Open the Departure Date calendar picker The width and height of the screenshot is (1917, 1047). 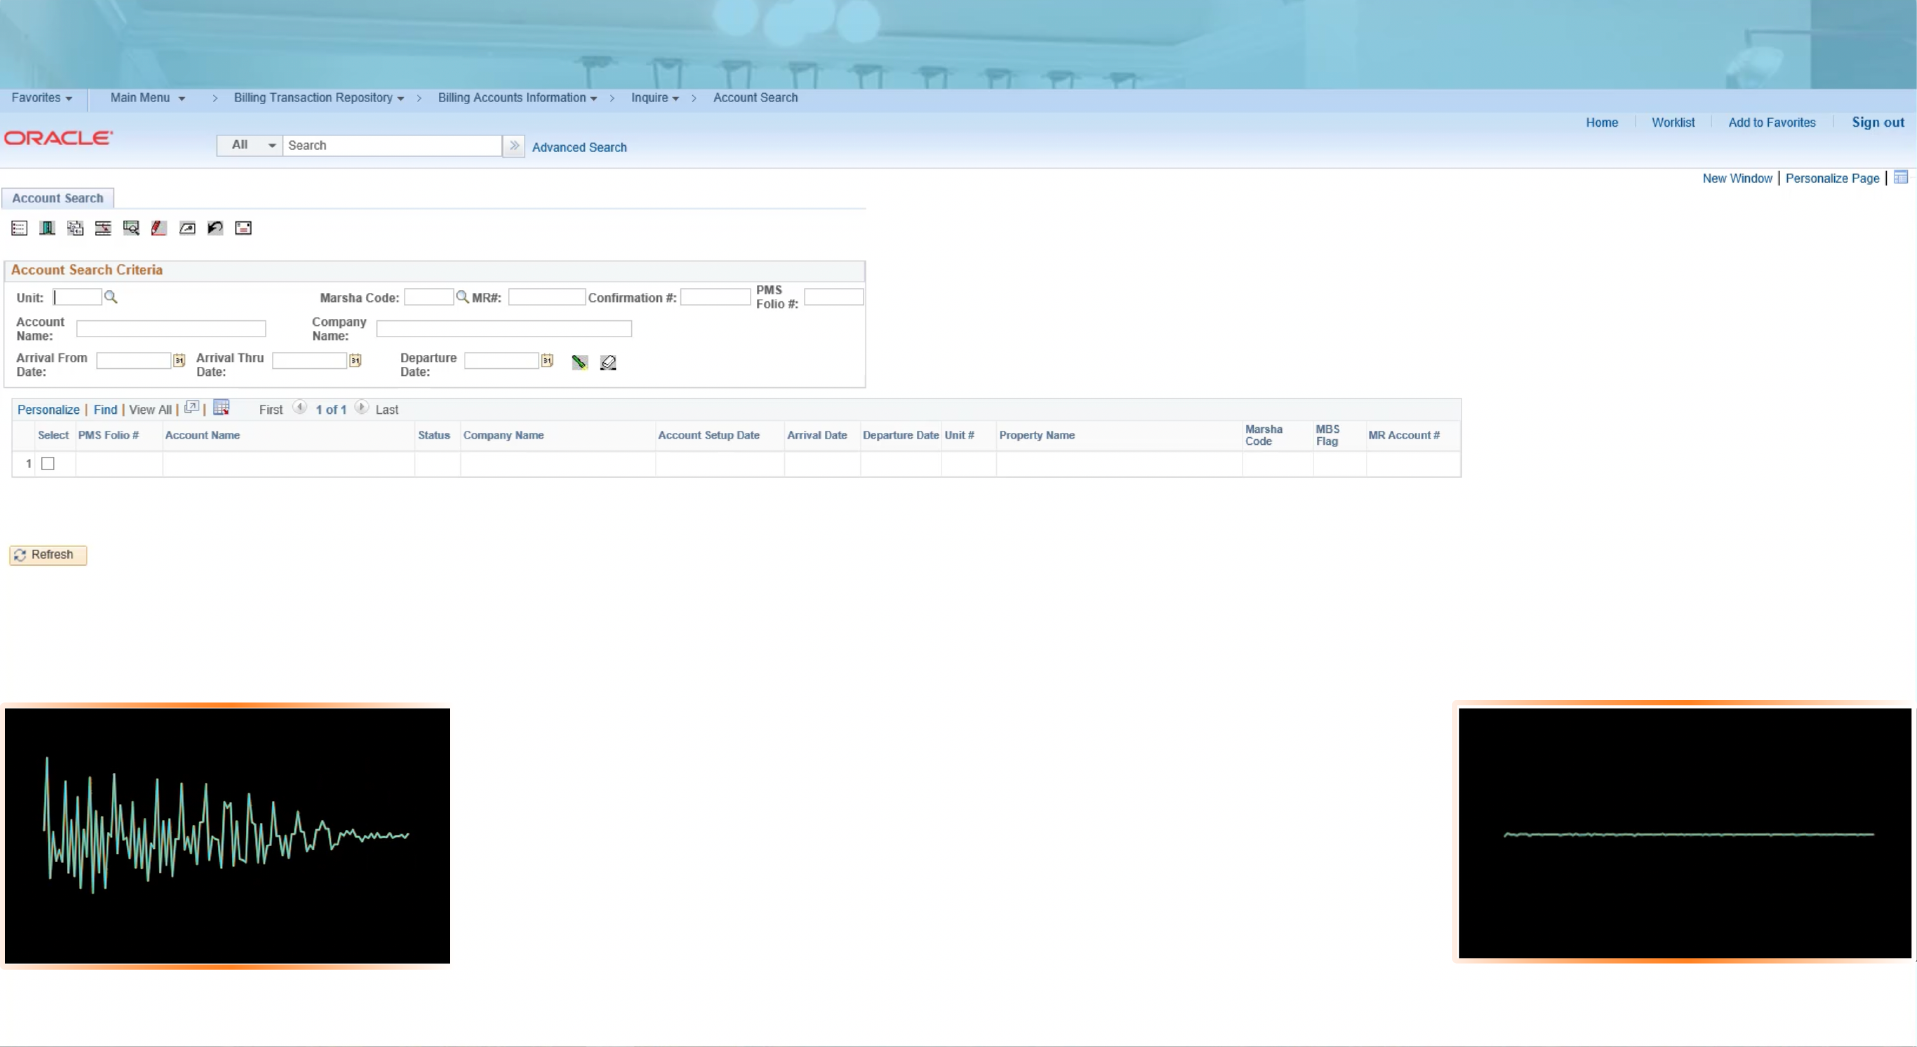coord(547,361)
